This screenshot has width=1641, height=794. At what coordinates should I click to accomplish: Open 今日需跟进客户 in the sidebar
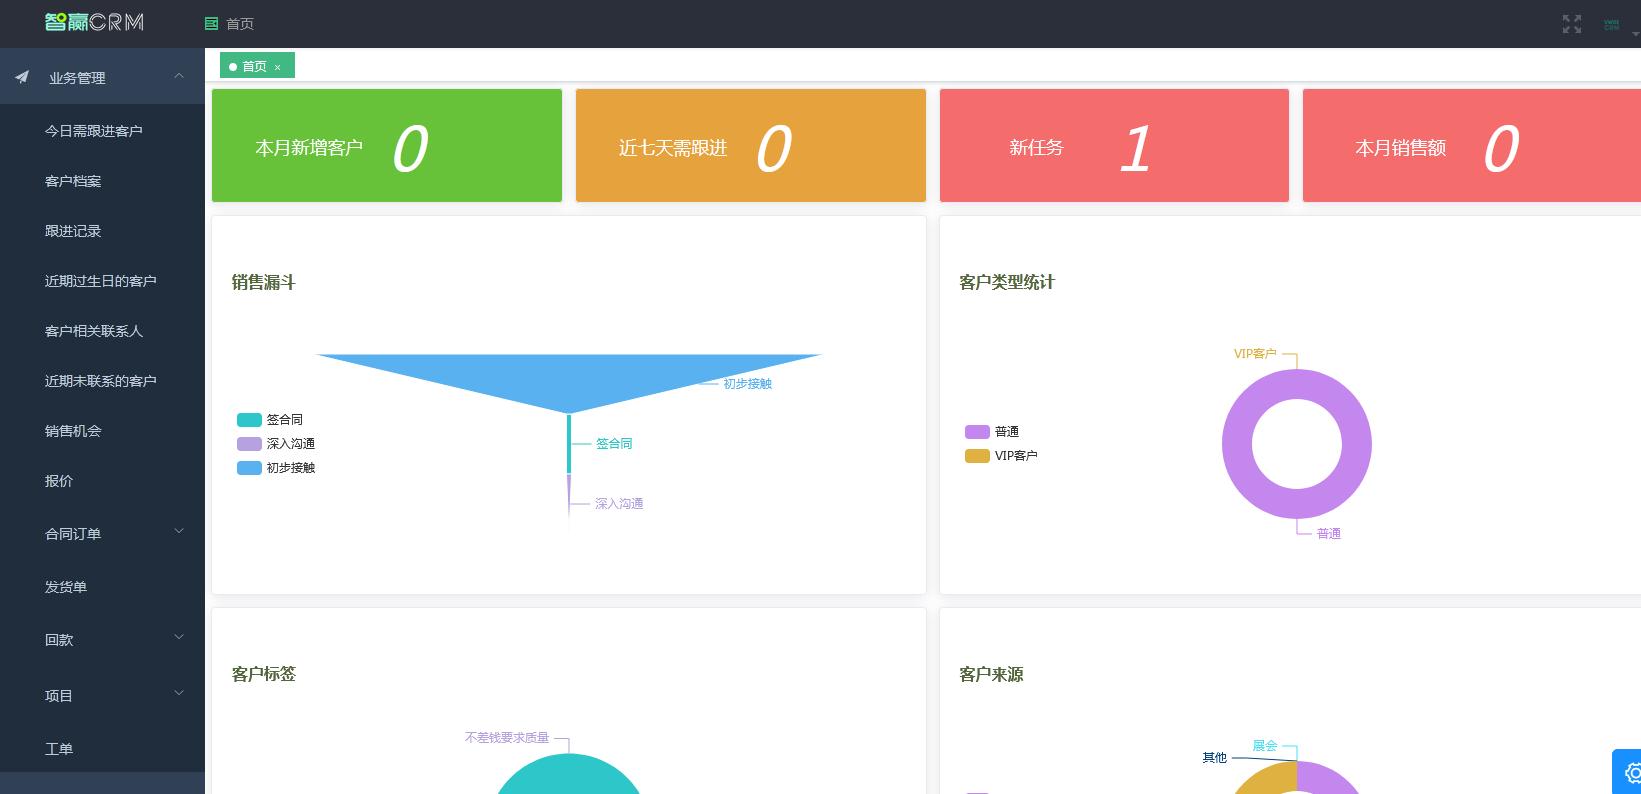(93, 131)
